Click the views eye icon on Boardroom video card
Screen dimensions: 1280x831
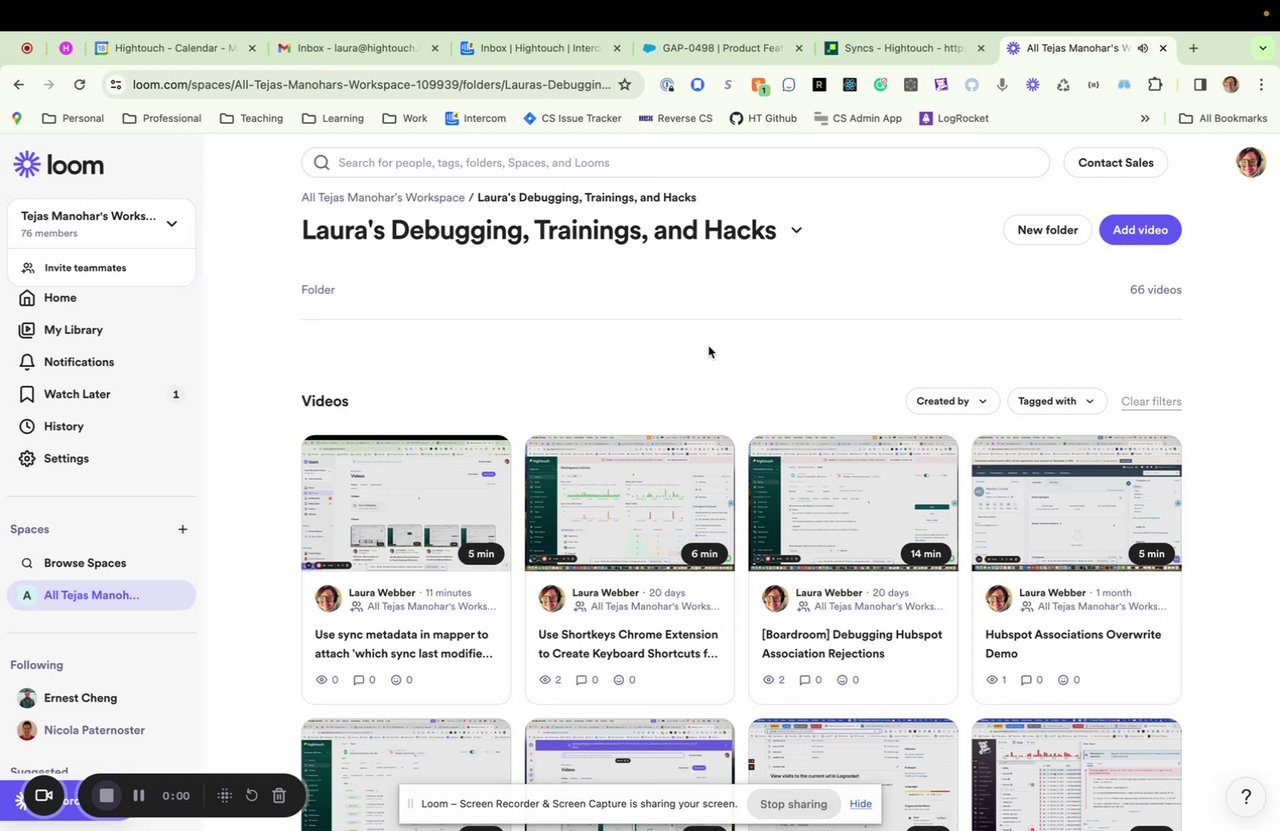[769, 680]
